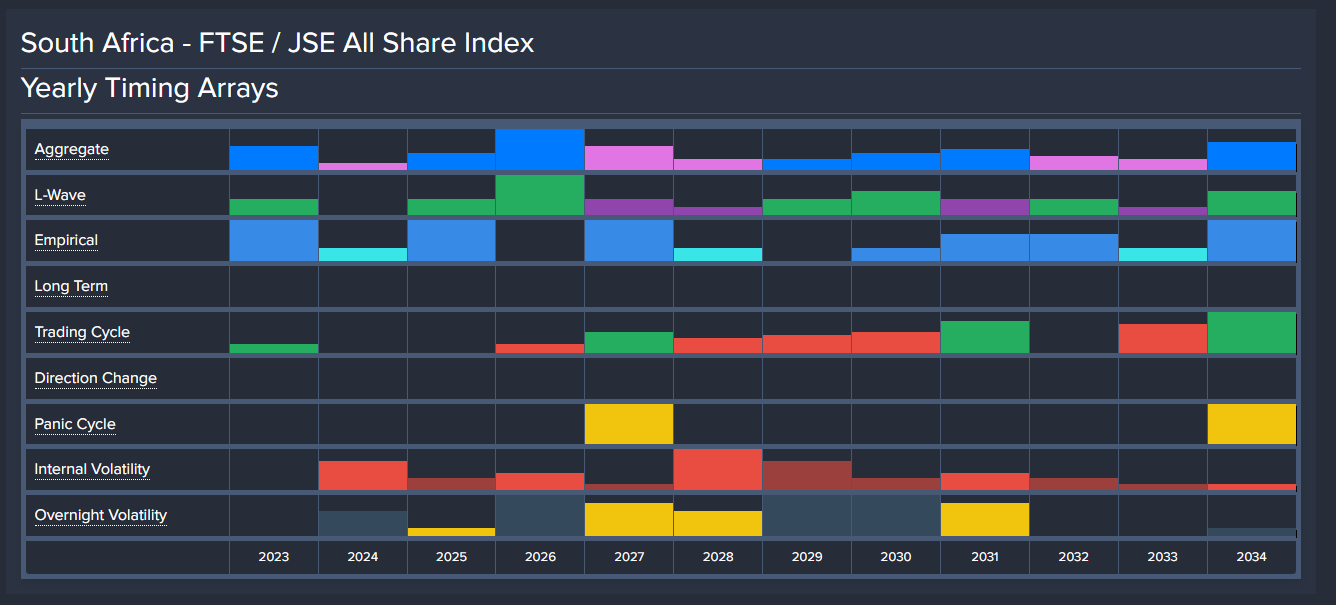Click the pink Aggregate bar for 2027
Image resolution: width=1336 pixels, height=605 pixels.
coord(629,158)
